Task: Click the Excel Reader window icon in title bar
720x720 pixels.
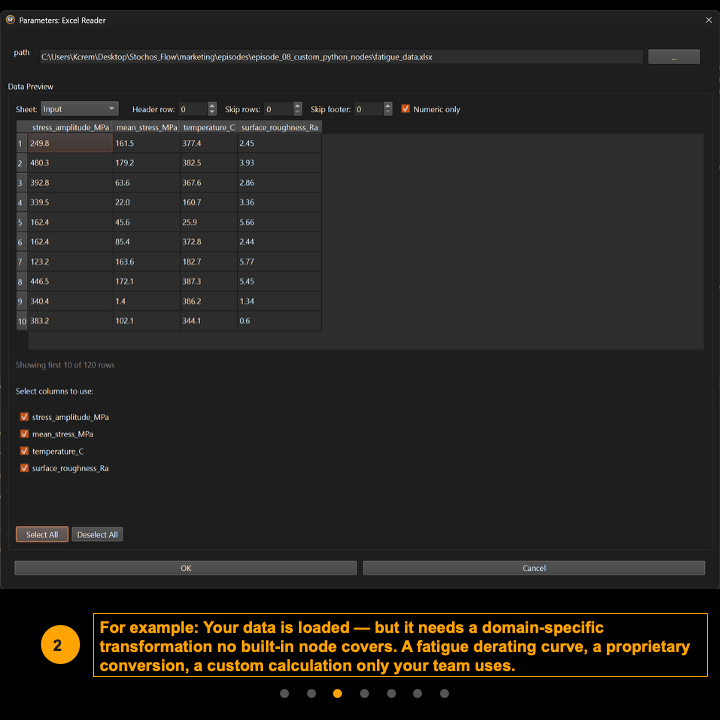Action: tap(10, 19)
